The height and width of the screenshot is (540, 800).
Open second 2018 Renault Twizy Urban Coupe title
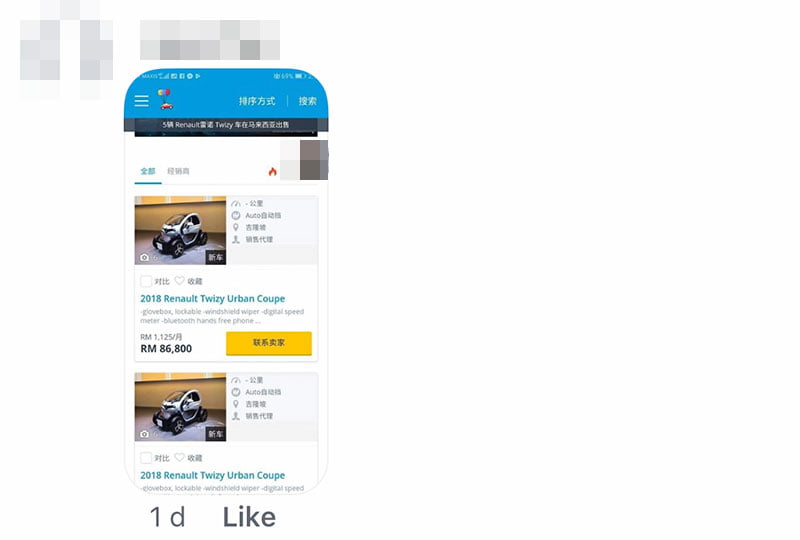click(212, 475)
